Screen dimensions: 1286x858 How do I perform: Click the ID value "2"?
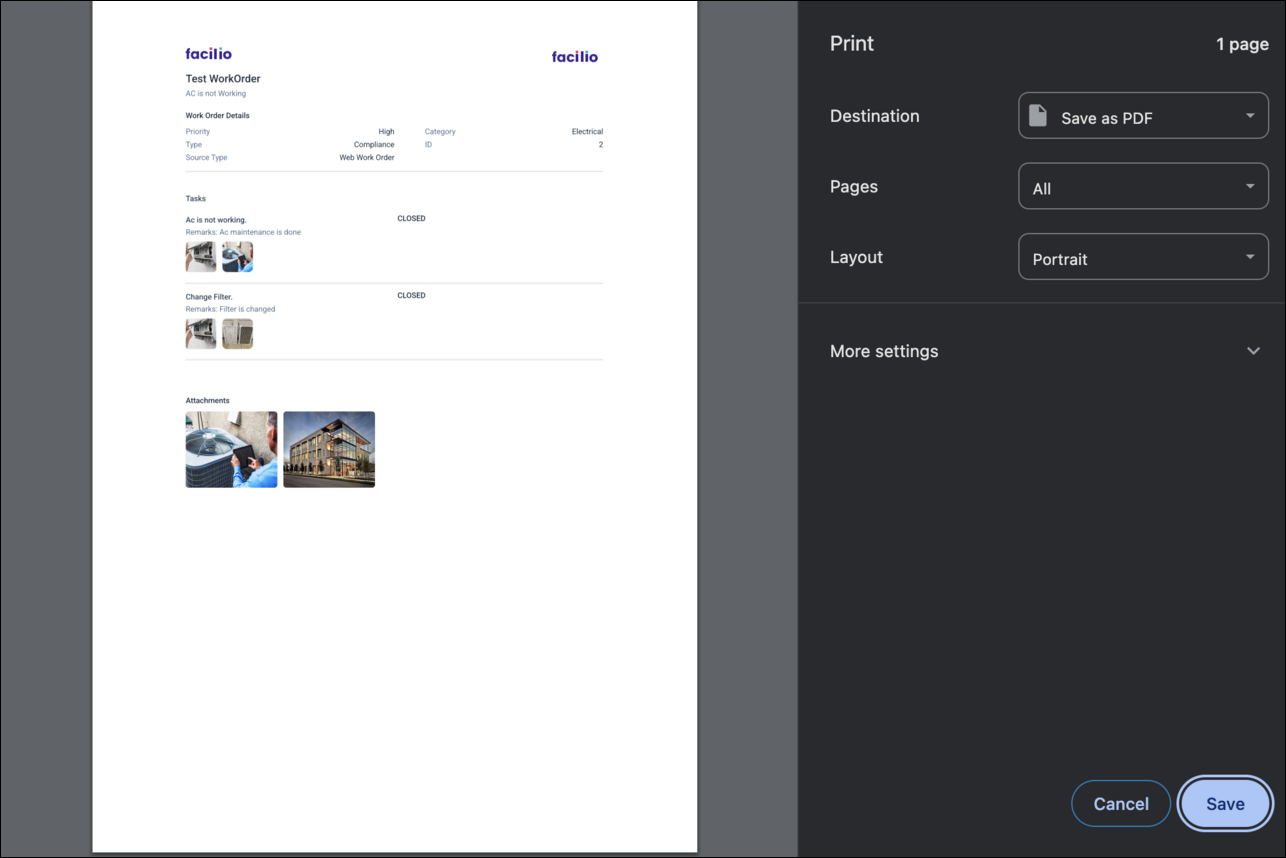[601, 145]
